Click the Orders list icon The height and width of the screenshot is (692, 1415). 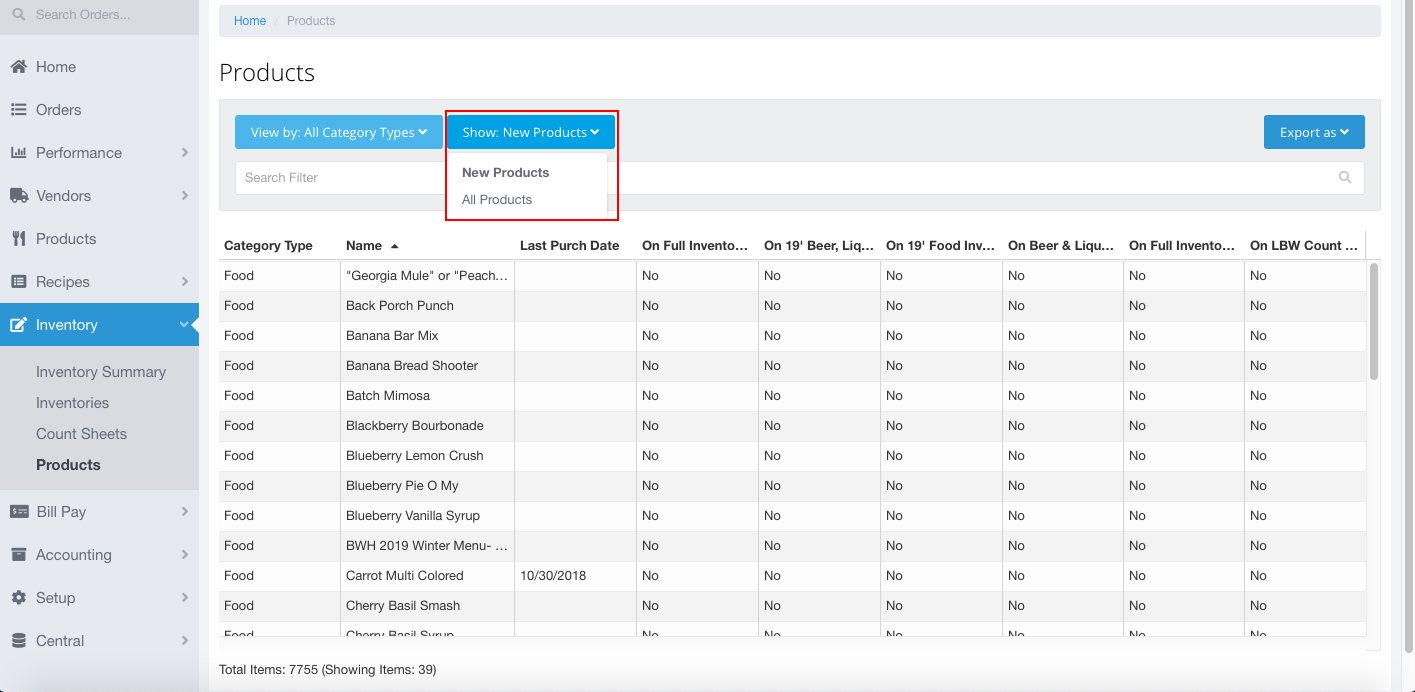[x=18, y=110]
